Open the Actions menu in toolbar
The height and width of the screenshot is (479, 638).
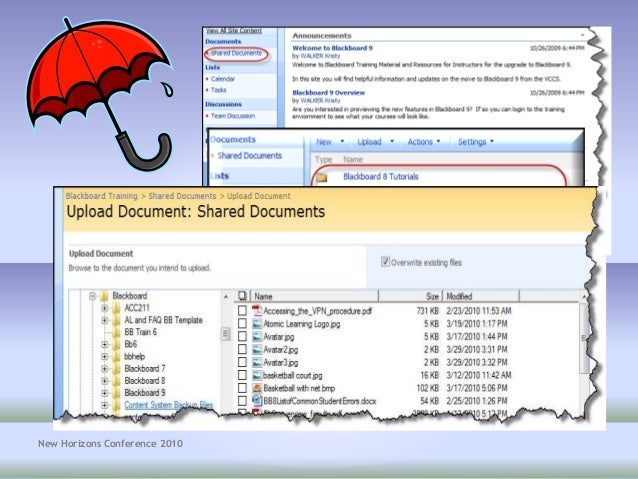[x=424, y=142]
